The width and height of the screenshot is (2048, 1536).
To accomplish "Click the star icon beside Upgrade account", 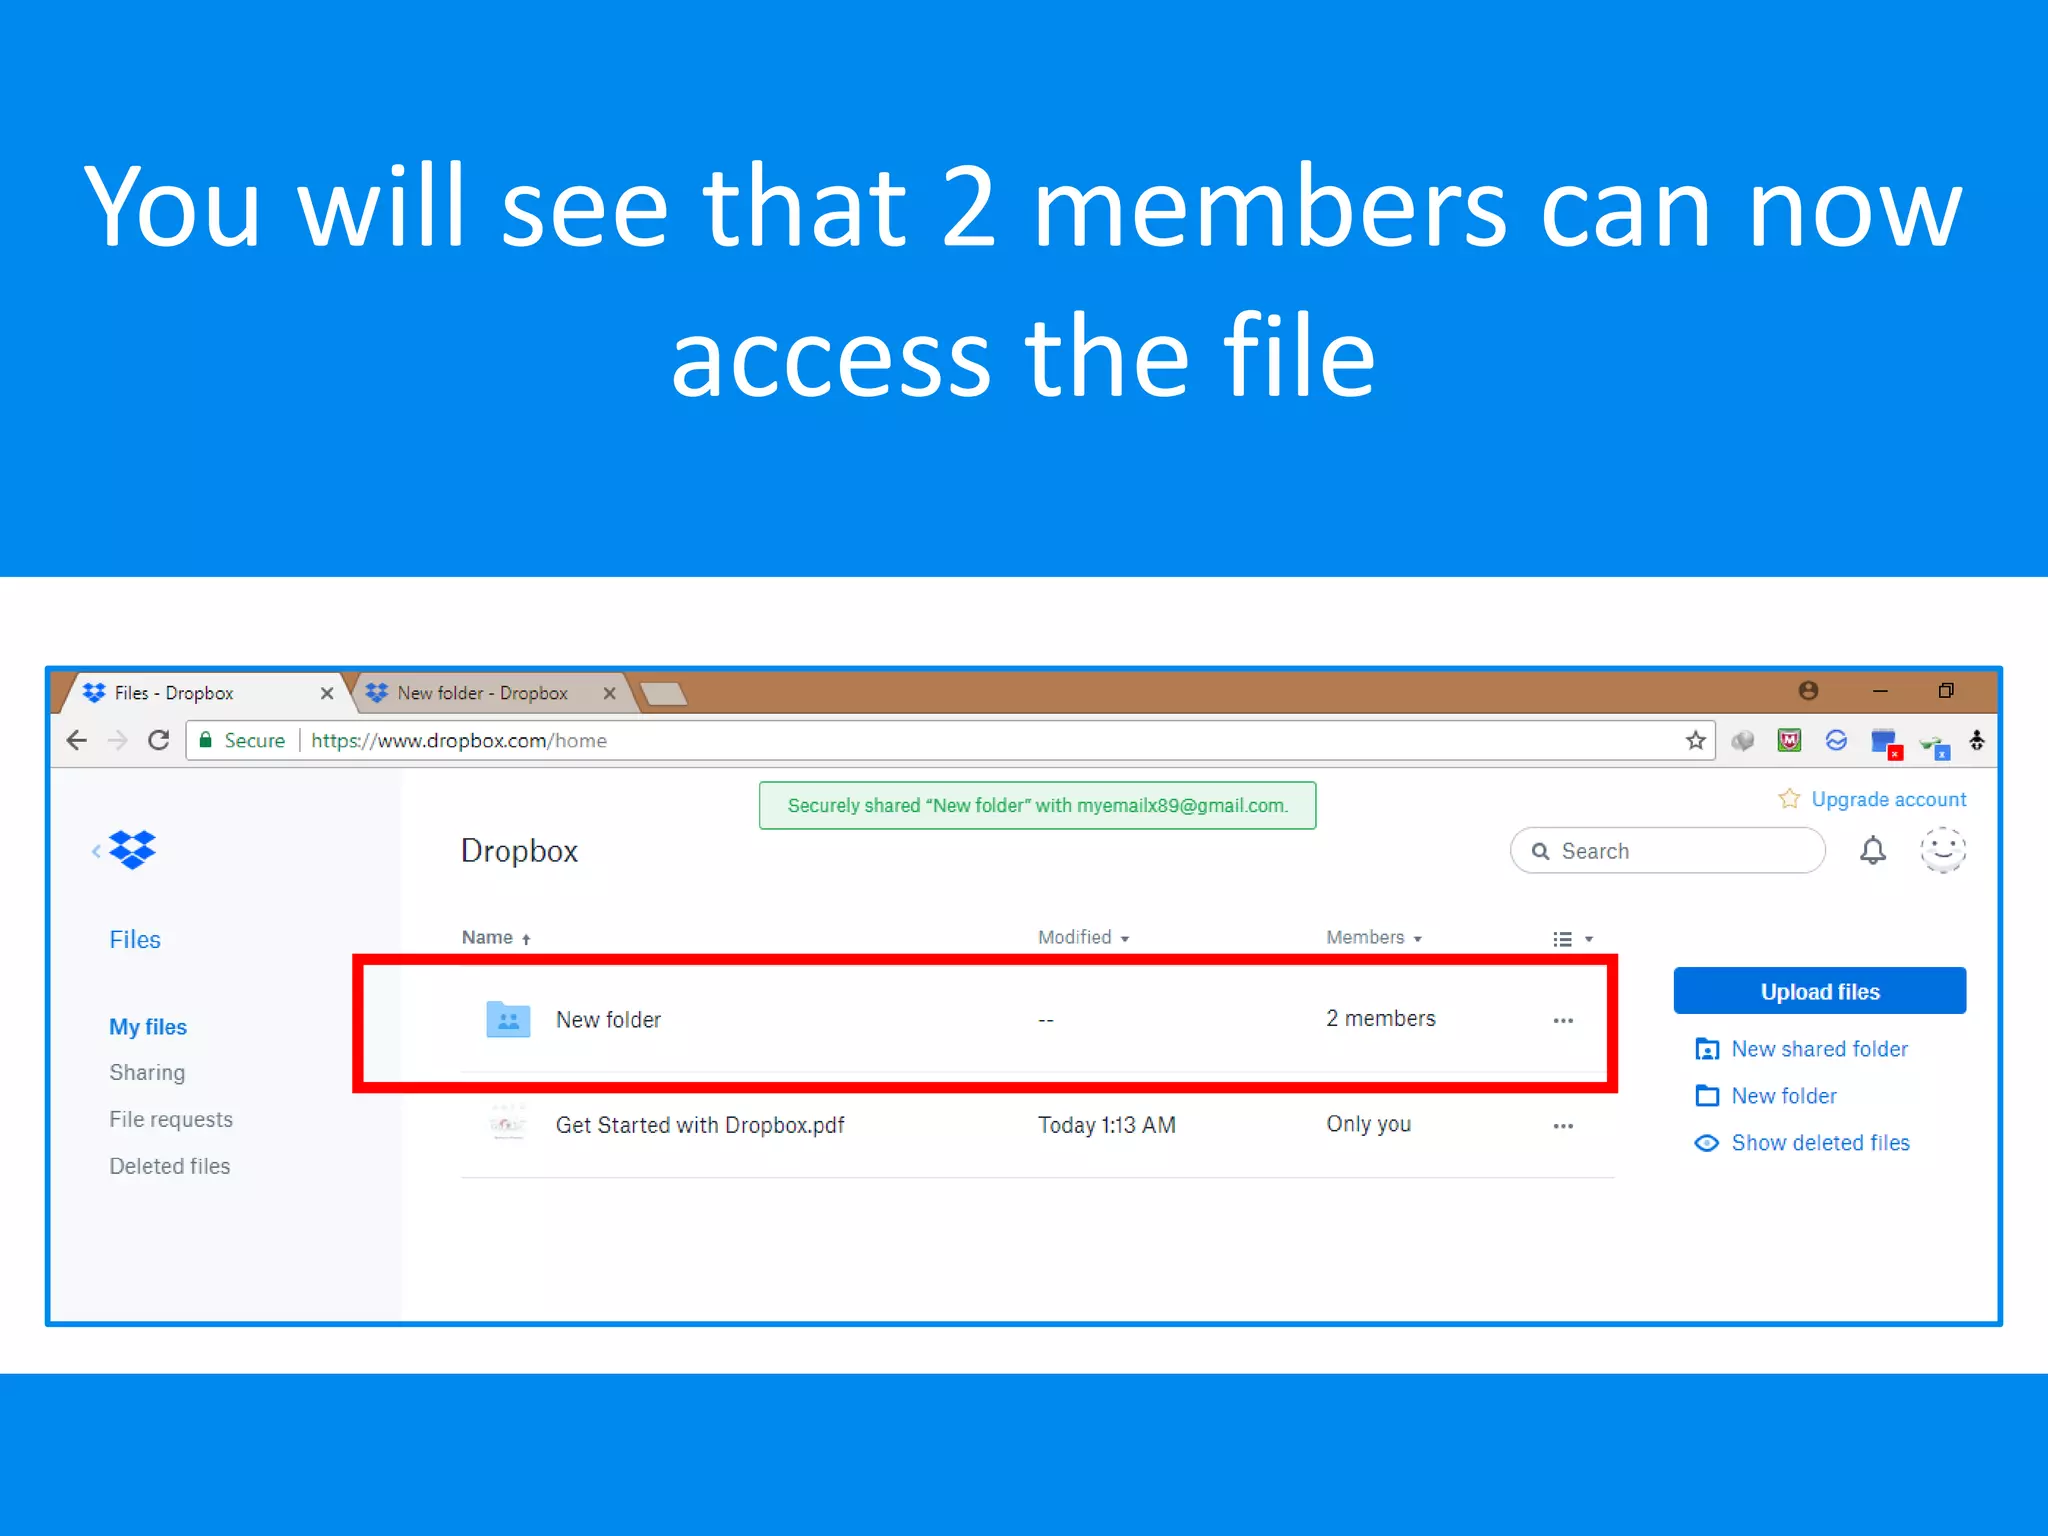I will (1789, 798).
